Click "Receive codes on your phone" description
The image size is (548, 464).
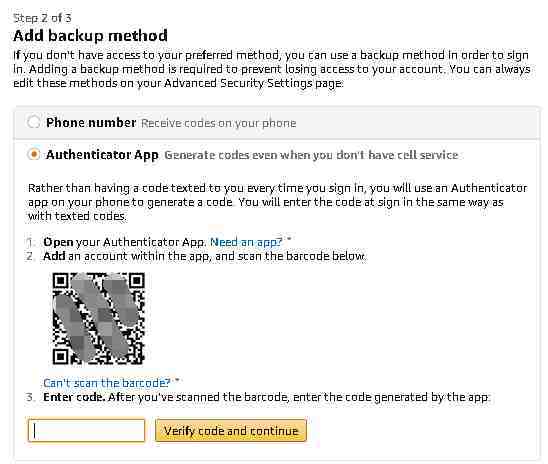click(219, 123)
